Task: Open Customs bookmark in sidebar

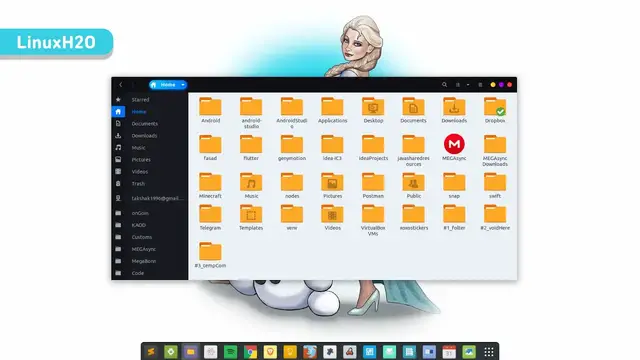Action: [149, 237]
